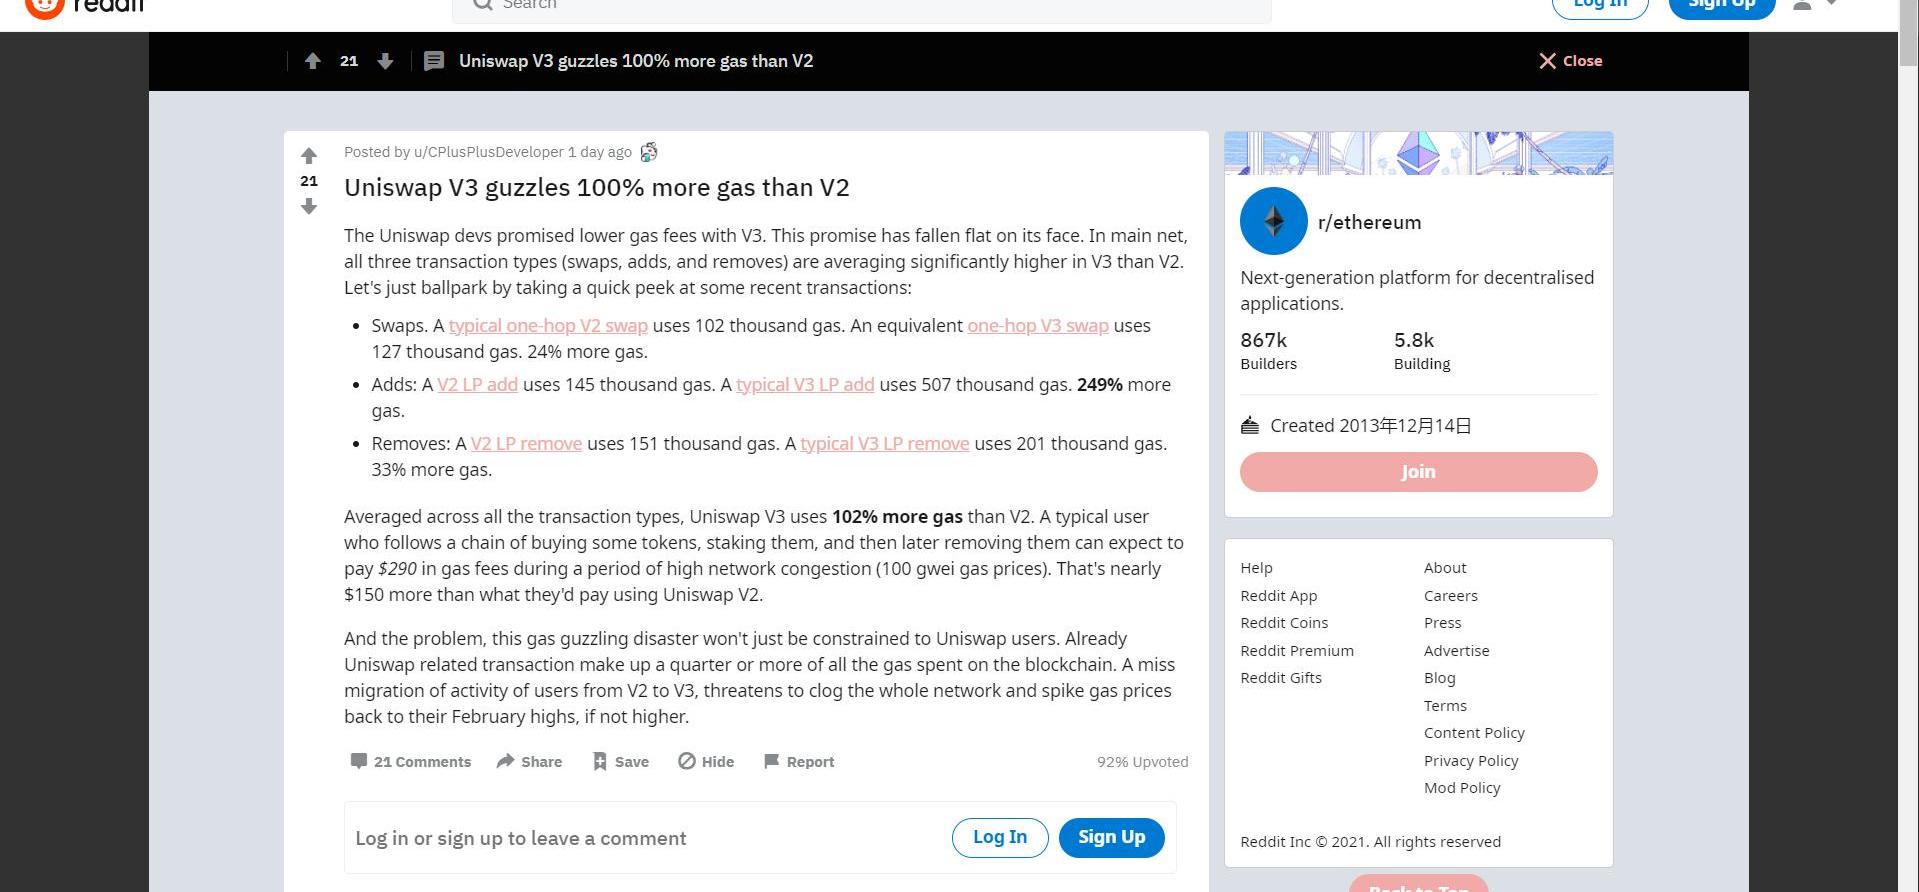Share this post

click(529, 762)
